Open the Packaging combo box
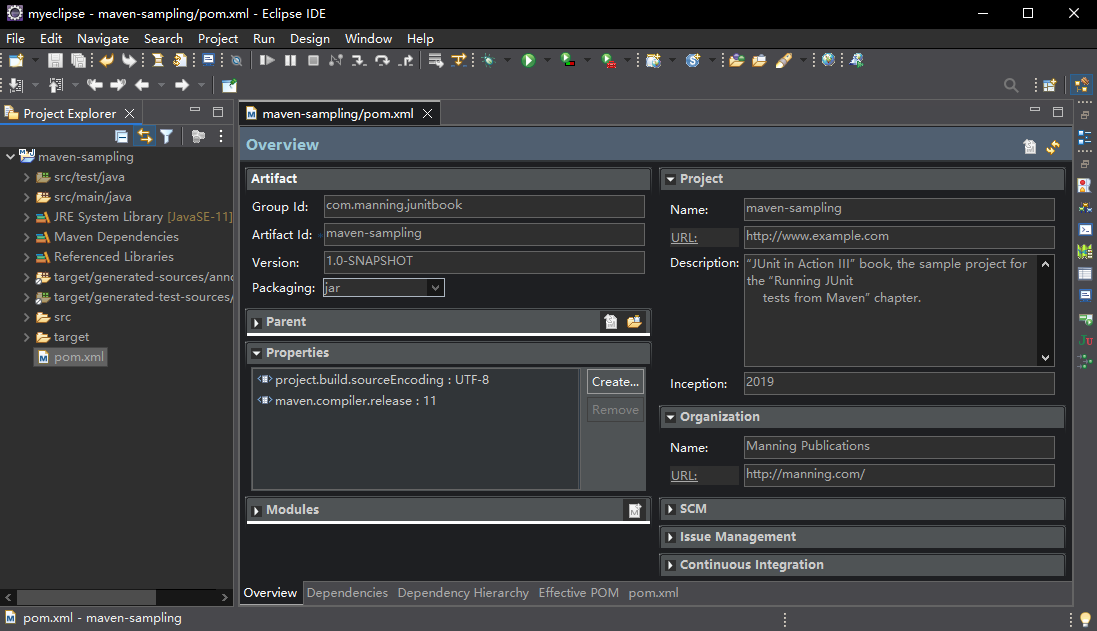The image size is (1097, 631). (x=383, y=288)
